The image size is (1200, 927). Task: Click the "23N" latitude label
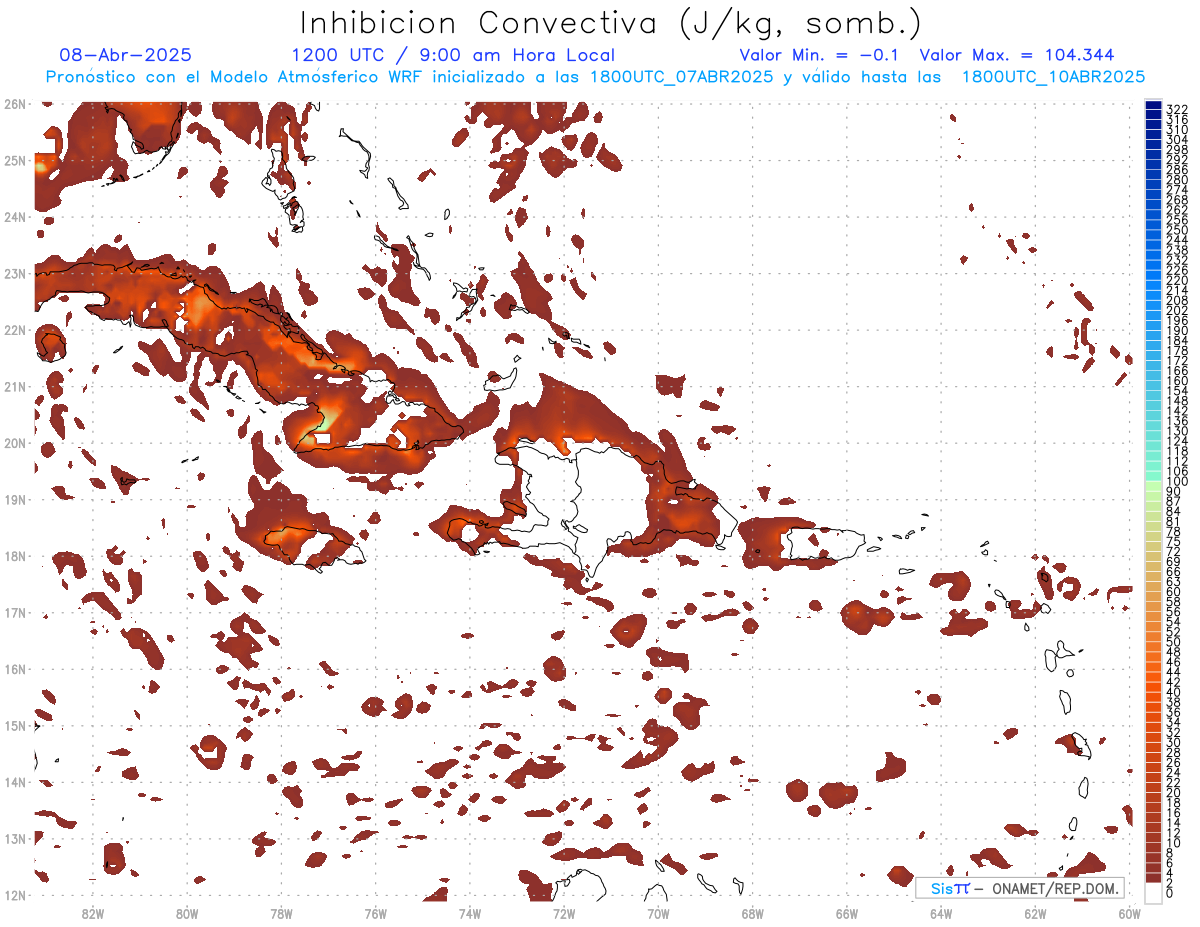15,273
